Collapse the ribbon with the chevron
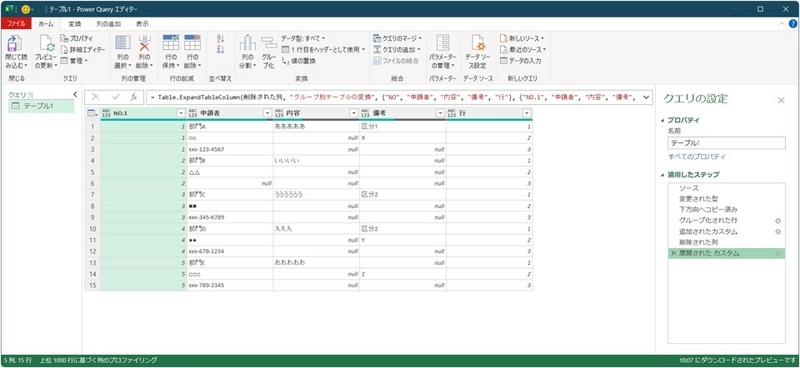The height and width of the screenshot is (368, 800). pyautogui.click(x=783, y=23)
